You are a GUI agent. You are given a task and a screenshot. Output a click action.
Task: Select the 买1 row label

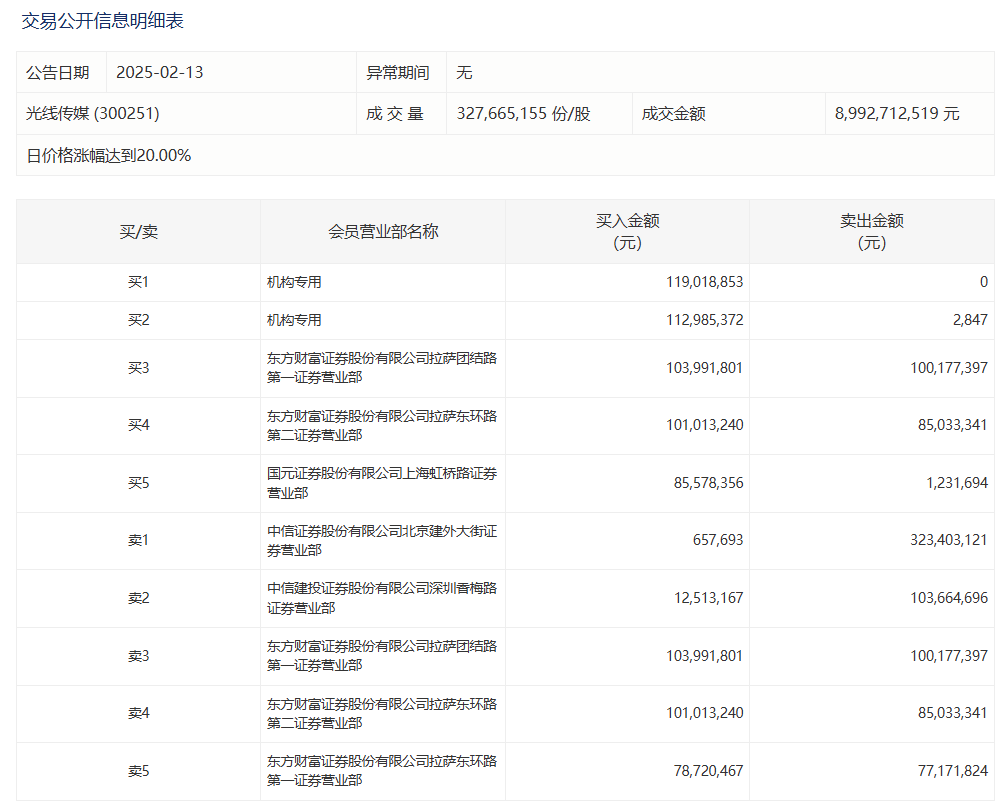coord(138,283)
